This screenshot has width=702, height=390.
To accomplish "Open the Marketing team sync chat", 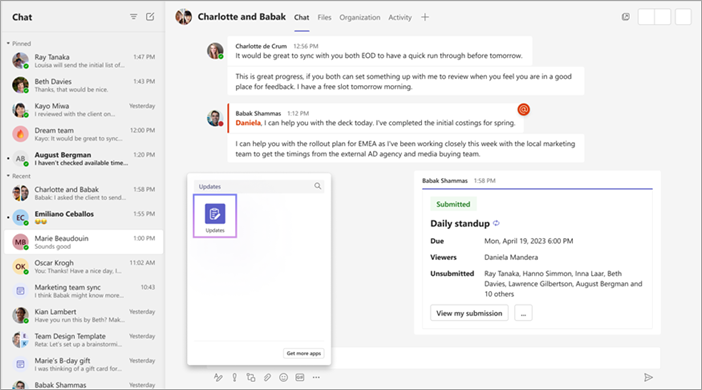I will point(83,291).
